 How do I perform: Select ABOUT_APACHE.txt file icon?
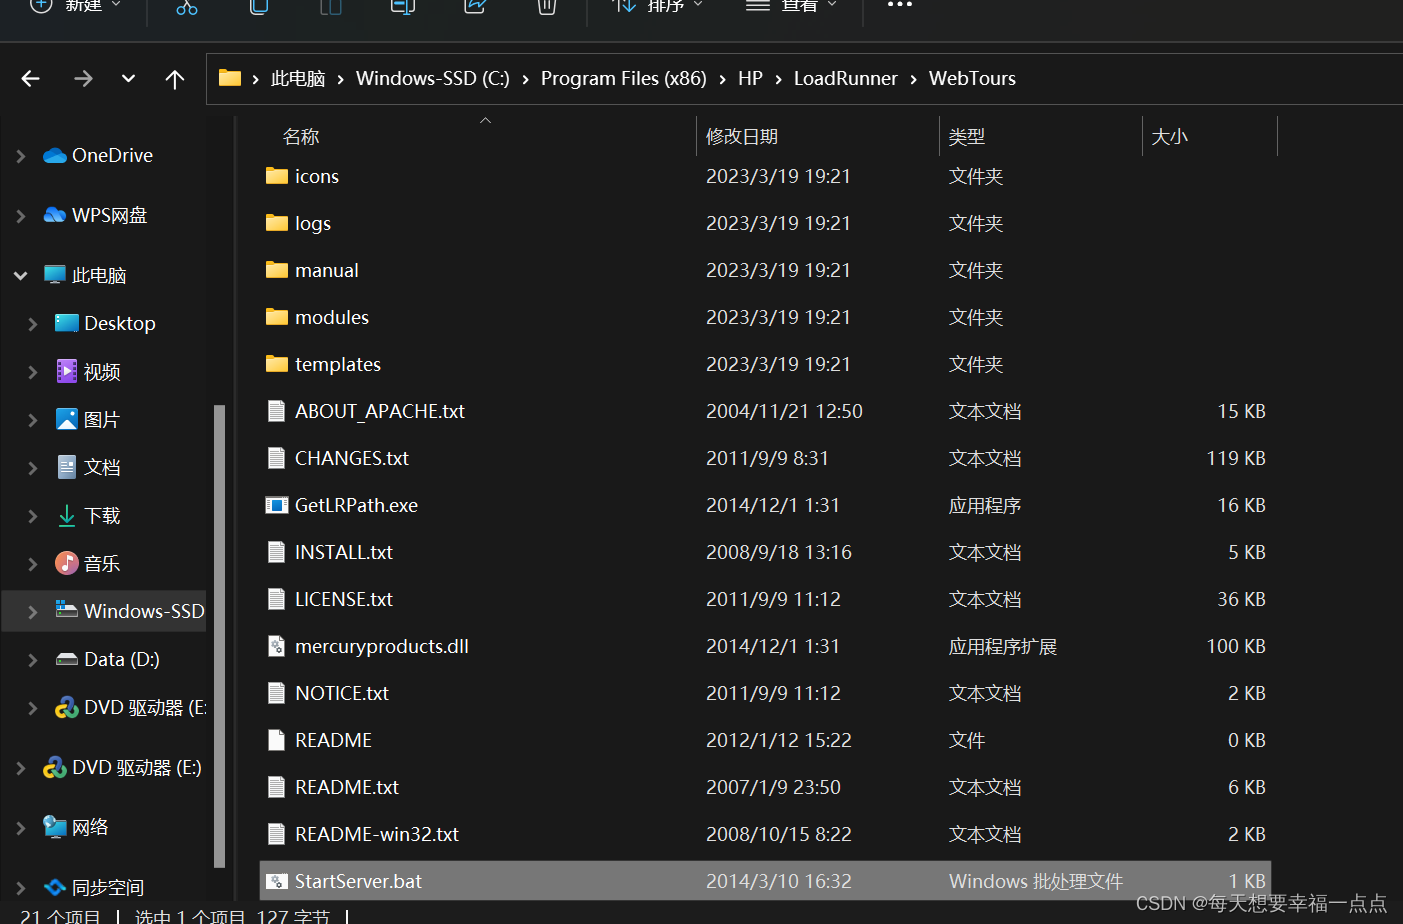coord(277,411)
